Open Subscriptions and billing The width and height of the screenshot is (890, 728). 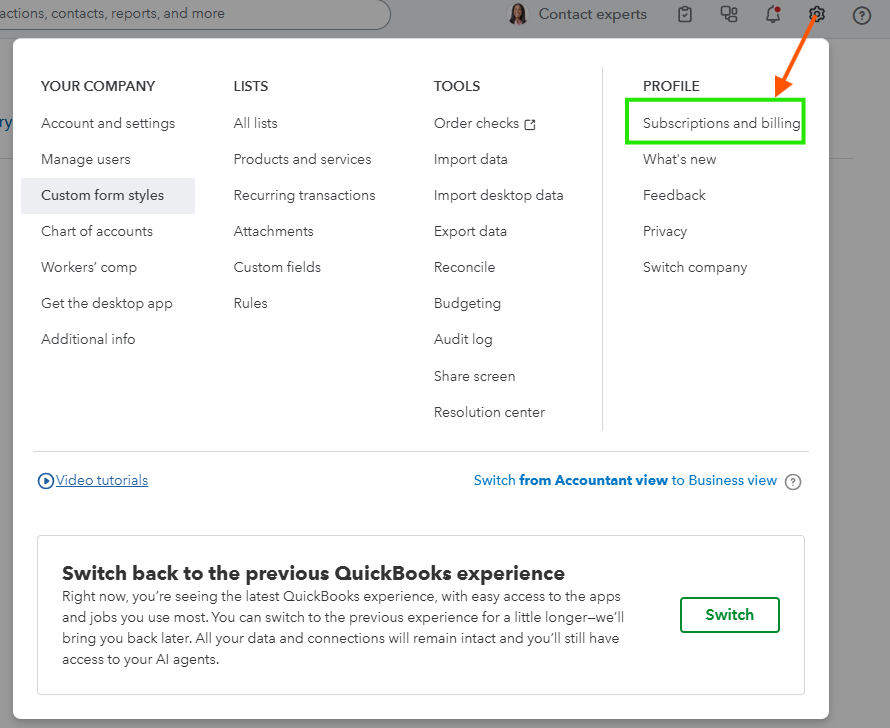[721, 123]
